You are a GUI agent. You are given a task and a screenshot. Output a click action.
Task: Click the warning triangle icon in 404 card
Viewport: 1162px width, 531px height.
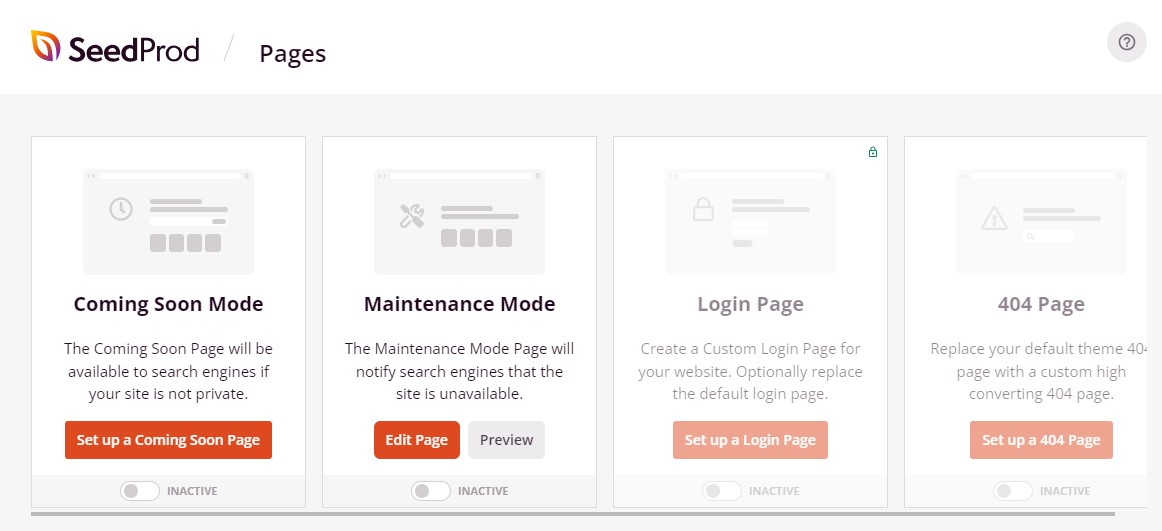coord(994,217)
